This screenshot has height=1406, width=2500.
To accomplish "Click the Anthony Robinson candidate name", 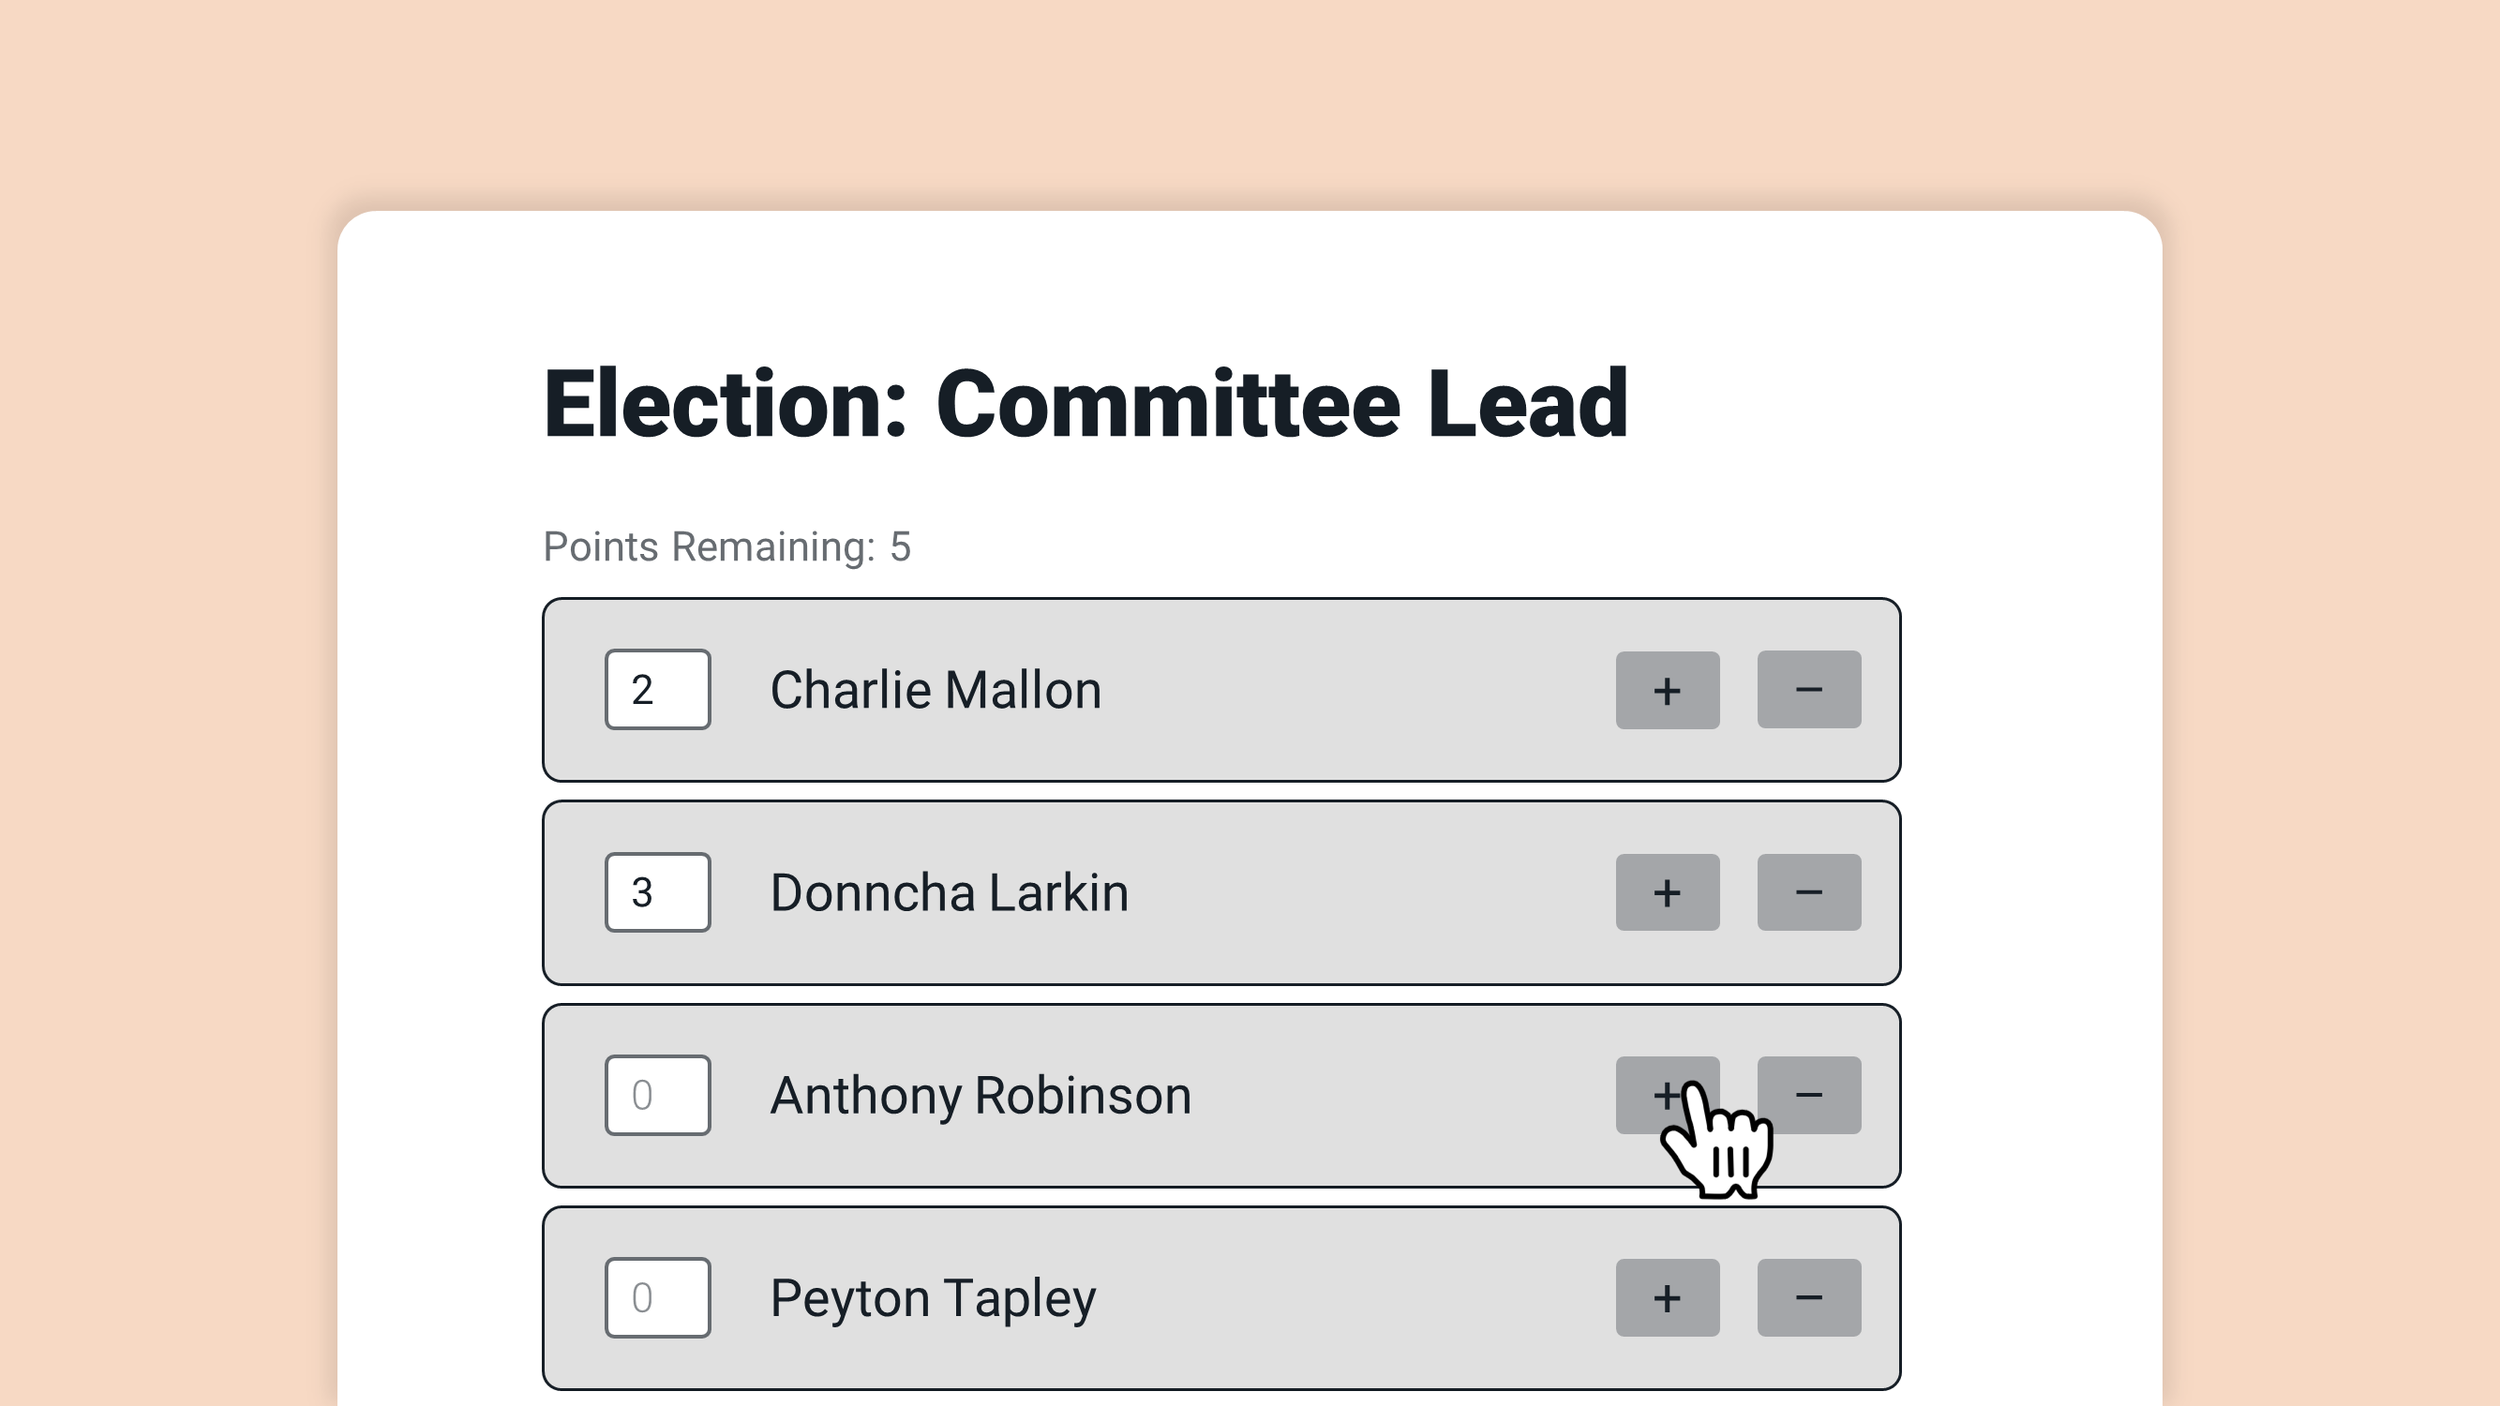I will pyautogui.click(x=980, y=1096).
